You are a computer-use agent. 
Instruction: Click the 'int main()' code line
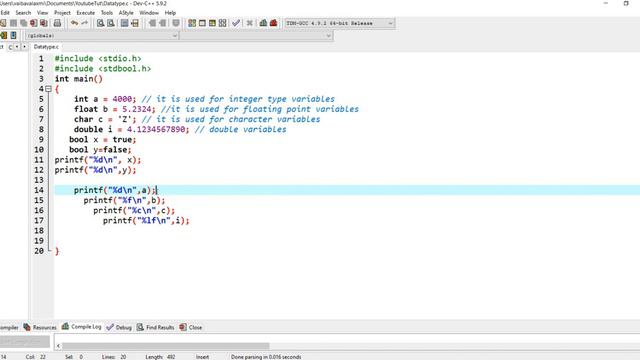pyautogui.click(x=79, y=79)
